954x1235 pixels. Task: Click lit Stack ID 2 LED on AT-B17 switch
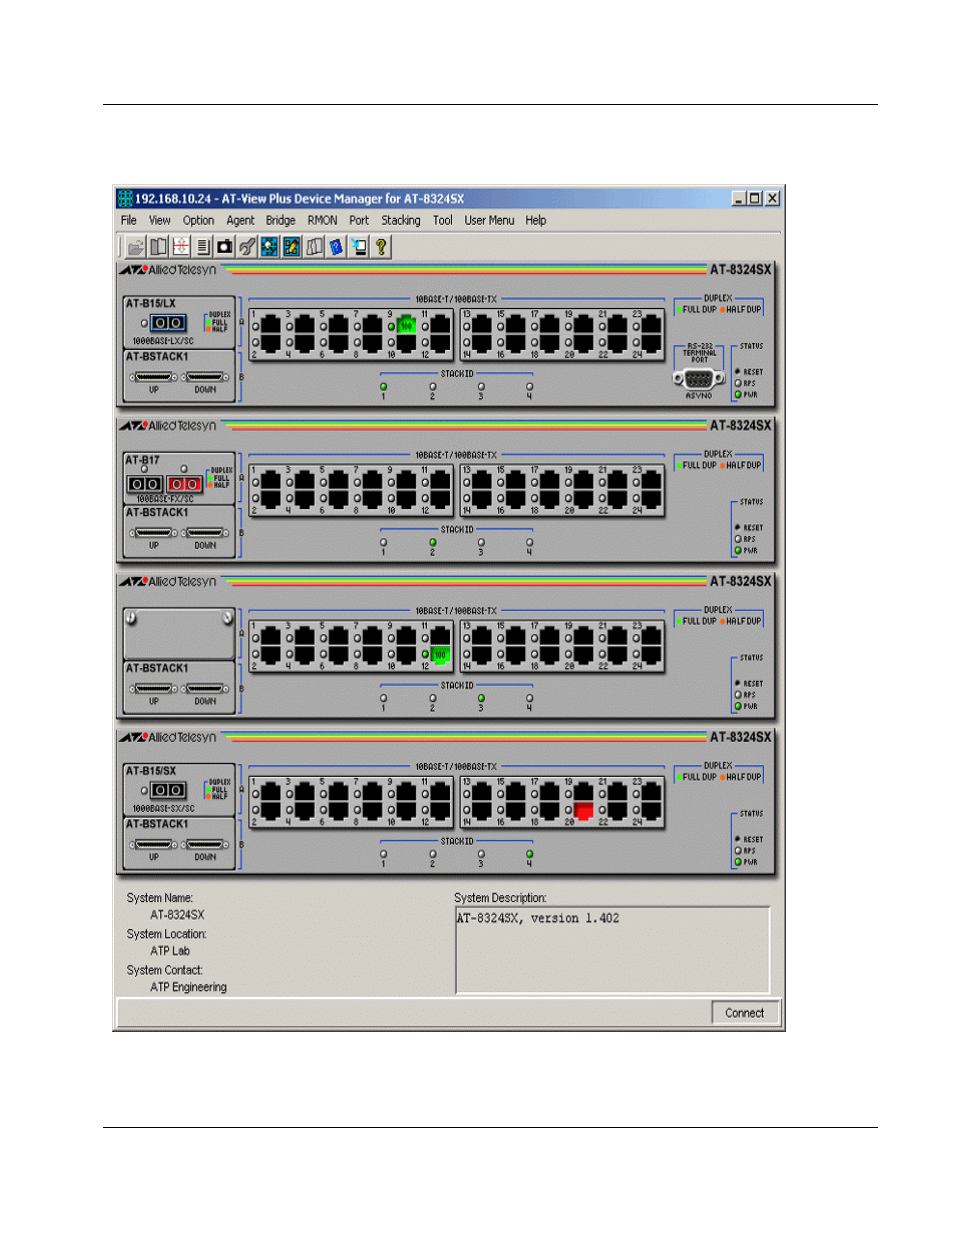tap(432, 542)
